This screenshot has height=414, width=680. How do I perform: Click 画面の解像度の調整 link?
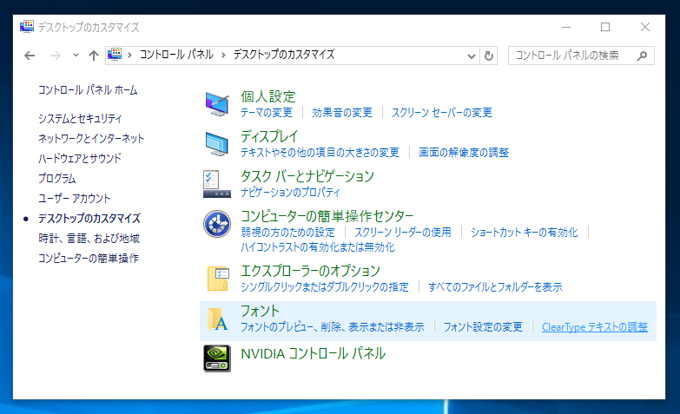[464, 153]
